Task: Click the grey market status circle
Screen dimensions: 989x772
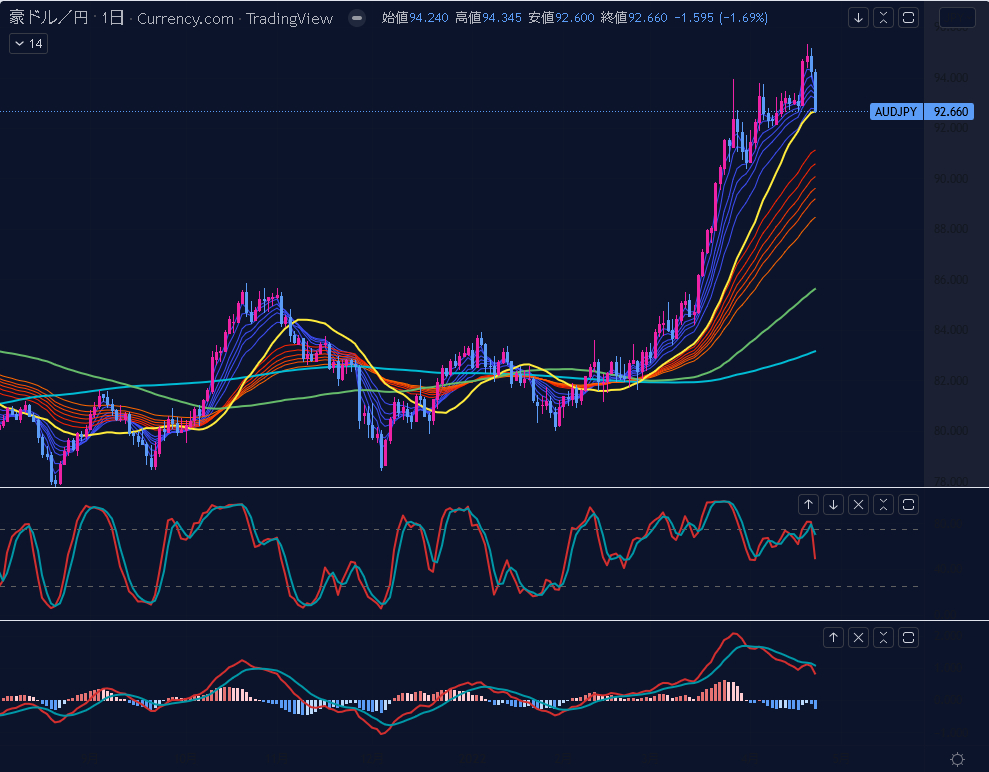Action: (357, 18)
